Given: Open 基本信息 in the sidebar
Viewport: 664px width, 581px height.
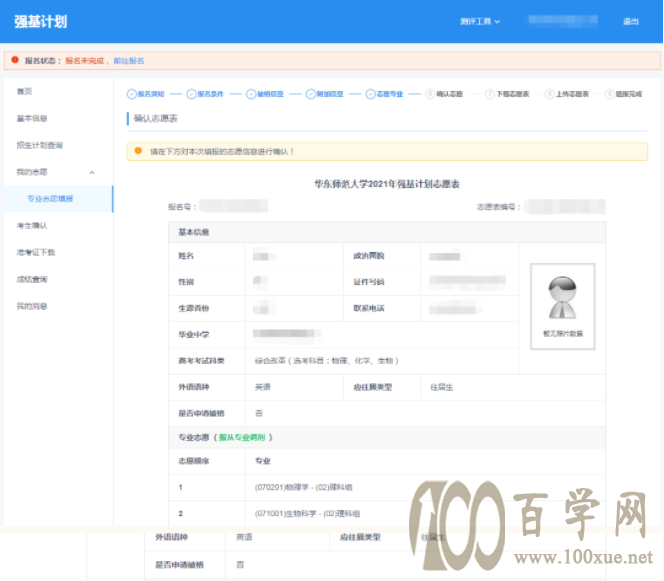Looking at the screenshot, I should [x=32, y=119].
